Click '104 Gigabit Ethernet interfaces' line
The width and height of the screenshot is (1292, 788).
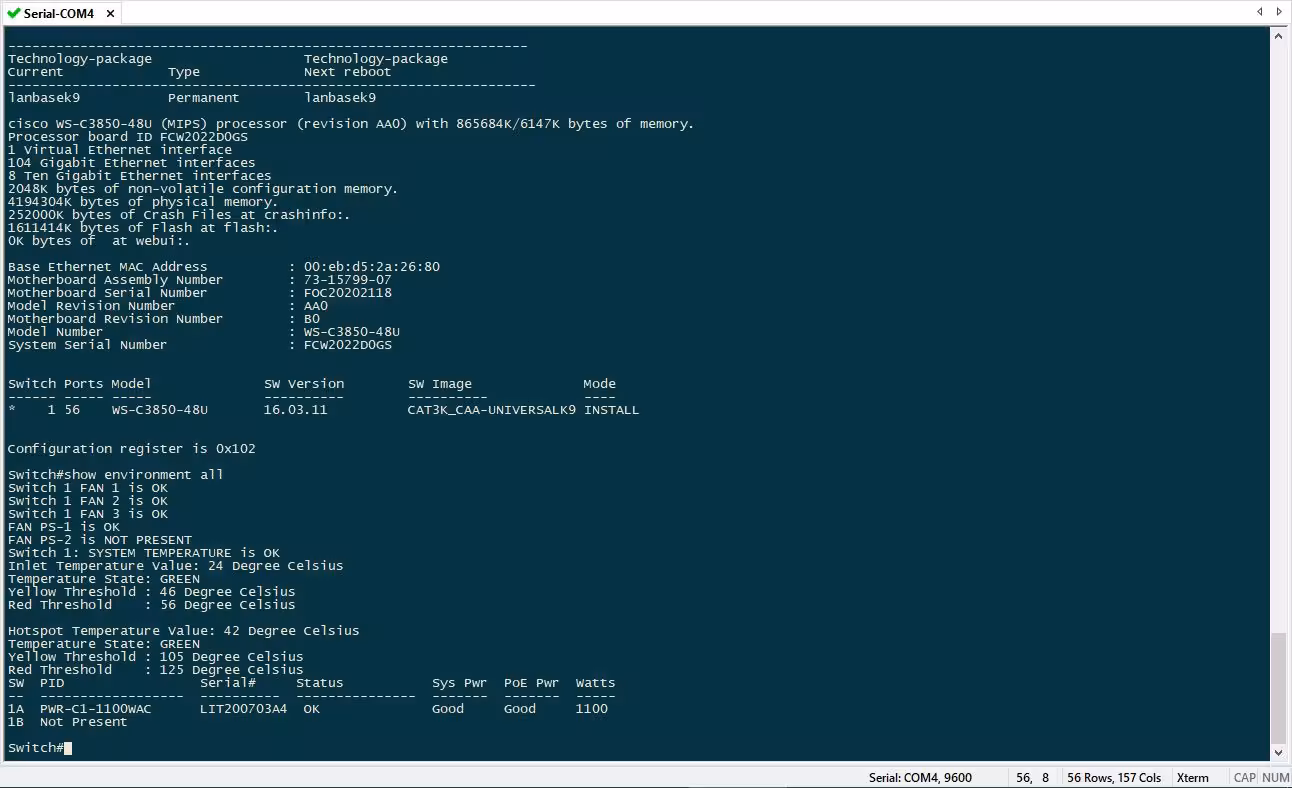coord(132,163)
